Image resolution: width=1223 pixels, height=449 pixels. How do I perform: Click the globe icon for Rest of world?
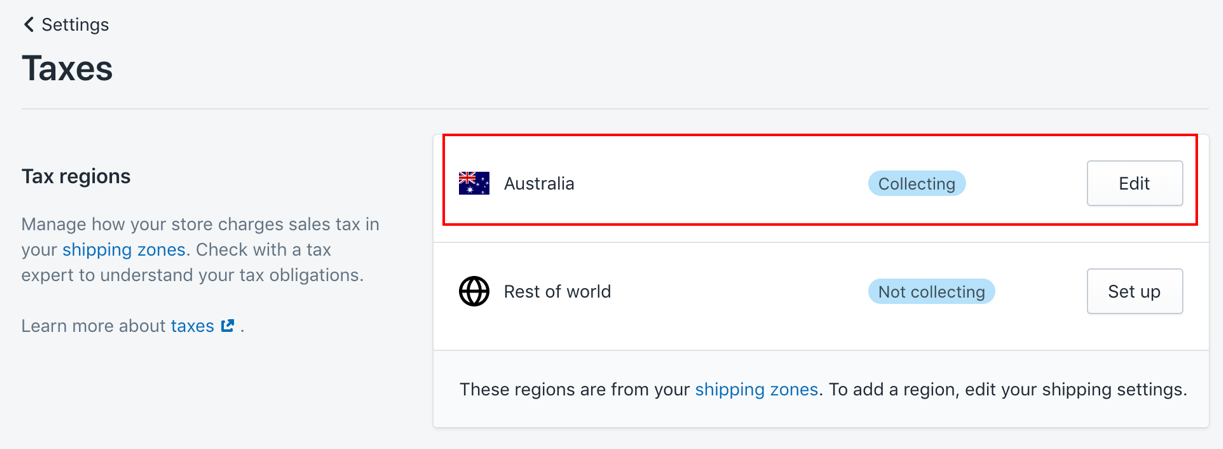[x=474, y=291]
